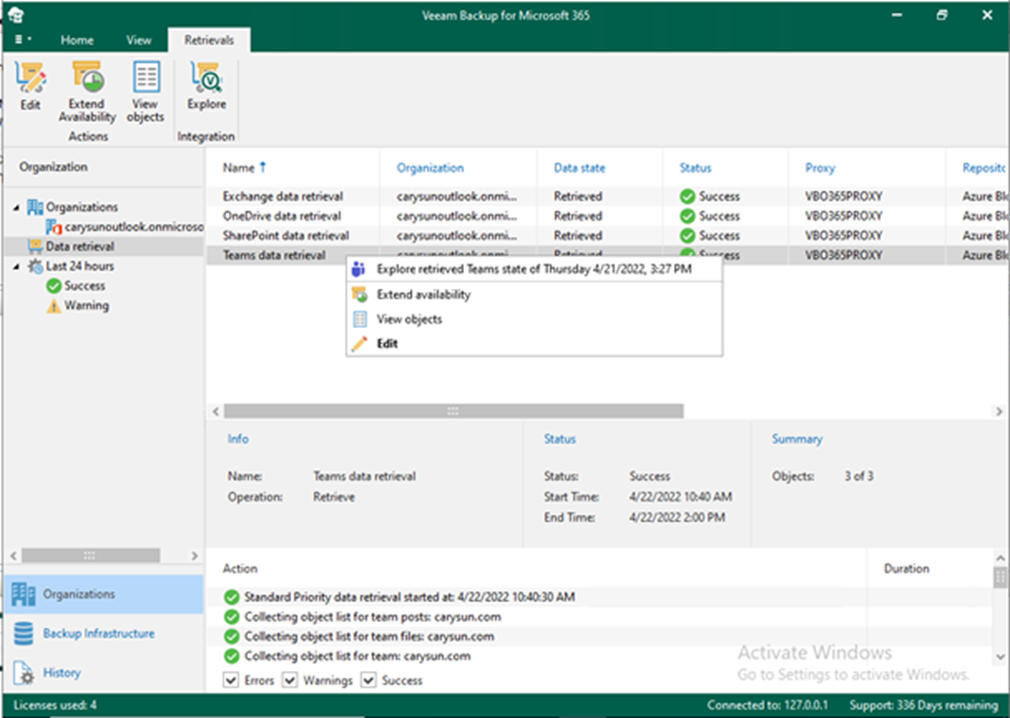The width and height of the screenshot is (1010, 718).
Task: Switch to the View tab
Action: (138, 40)
